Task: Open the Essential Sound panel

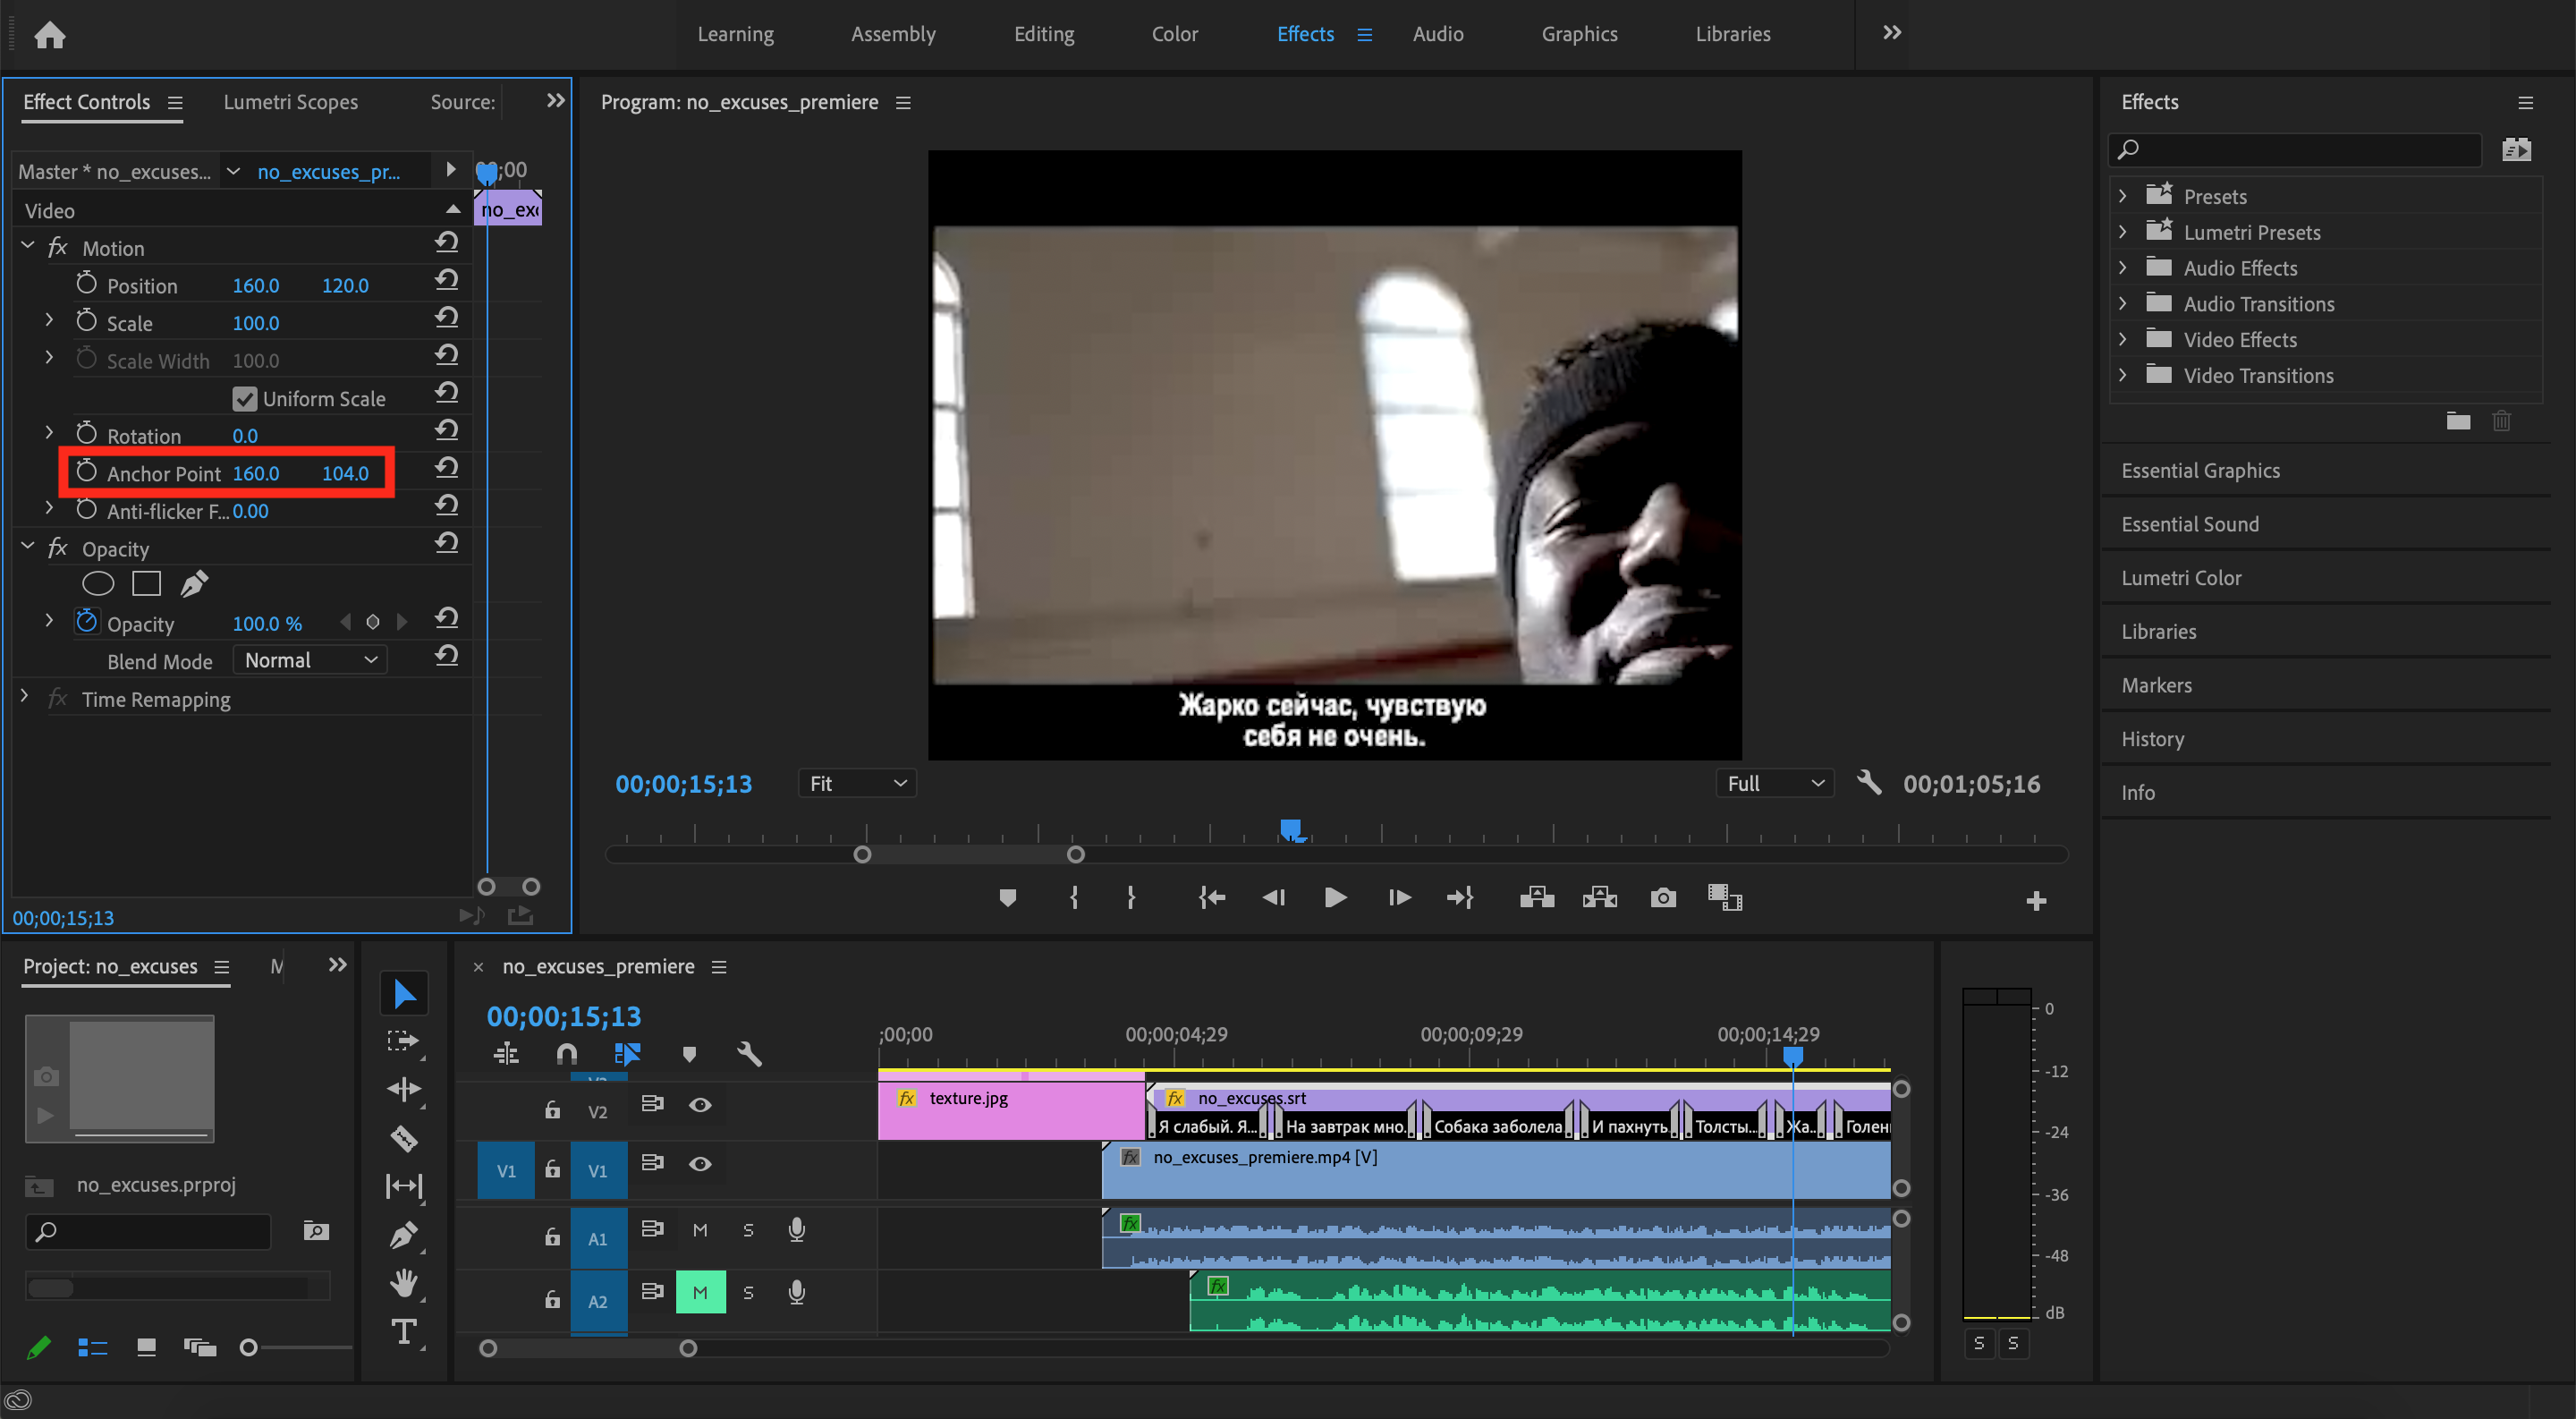Action: coord(2189,524)
